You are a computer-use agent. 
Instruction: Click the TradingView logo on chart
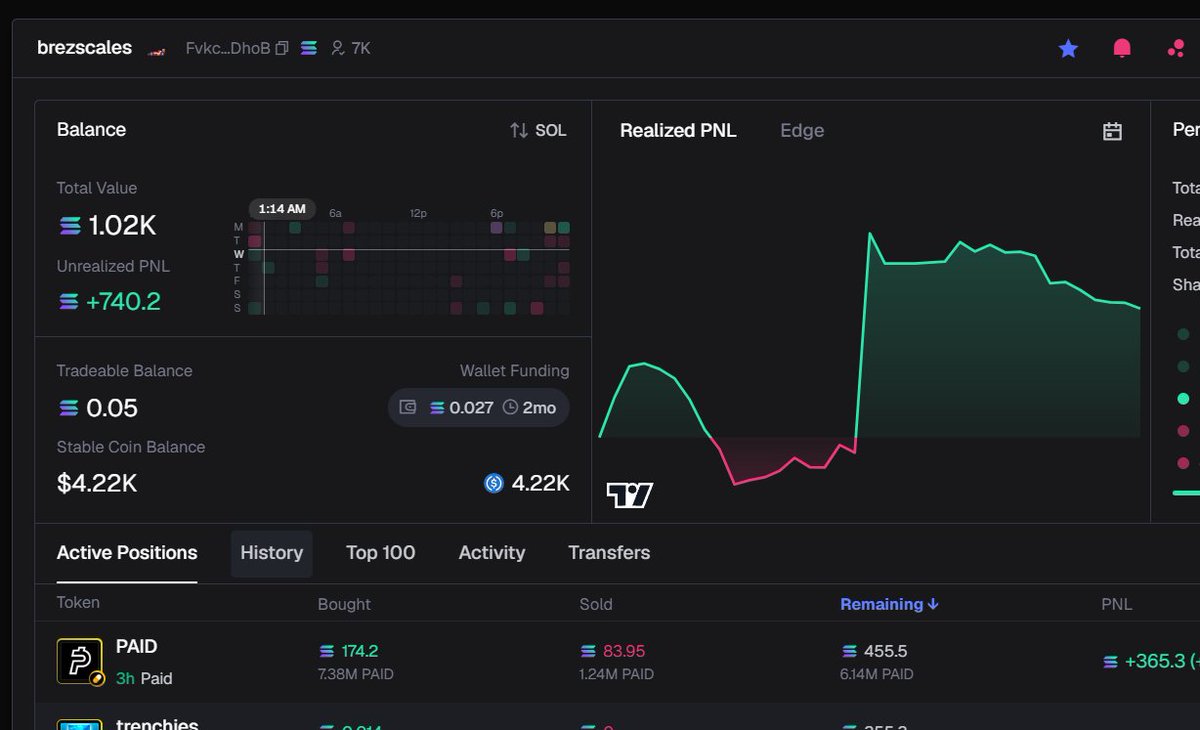[x=630, y=495]
